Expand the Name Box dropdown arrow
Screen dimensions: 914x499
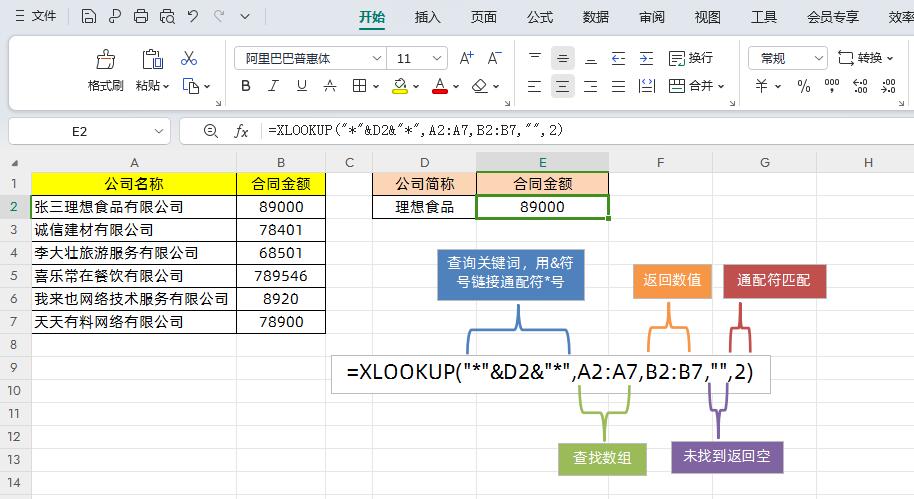[159, 131]
